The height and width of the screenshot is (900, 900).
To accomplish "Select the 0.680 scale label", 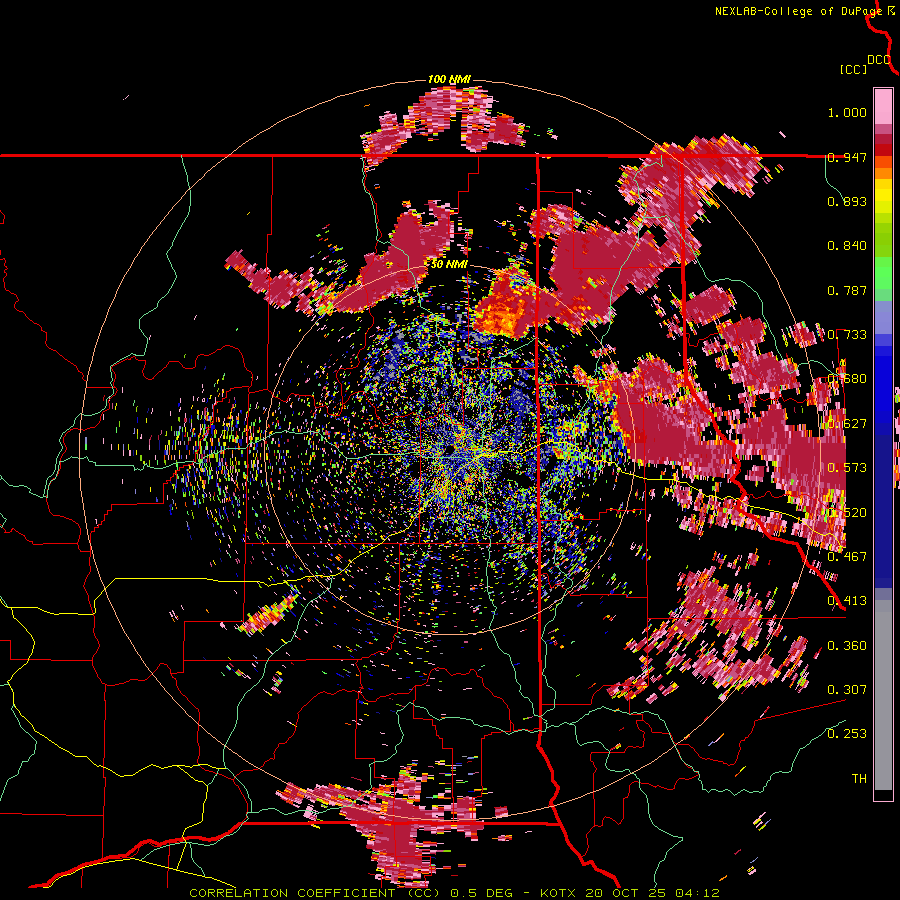I will pos(847,379).
